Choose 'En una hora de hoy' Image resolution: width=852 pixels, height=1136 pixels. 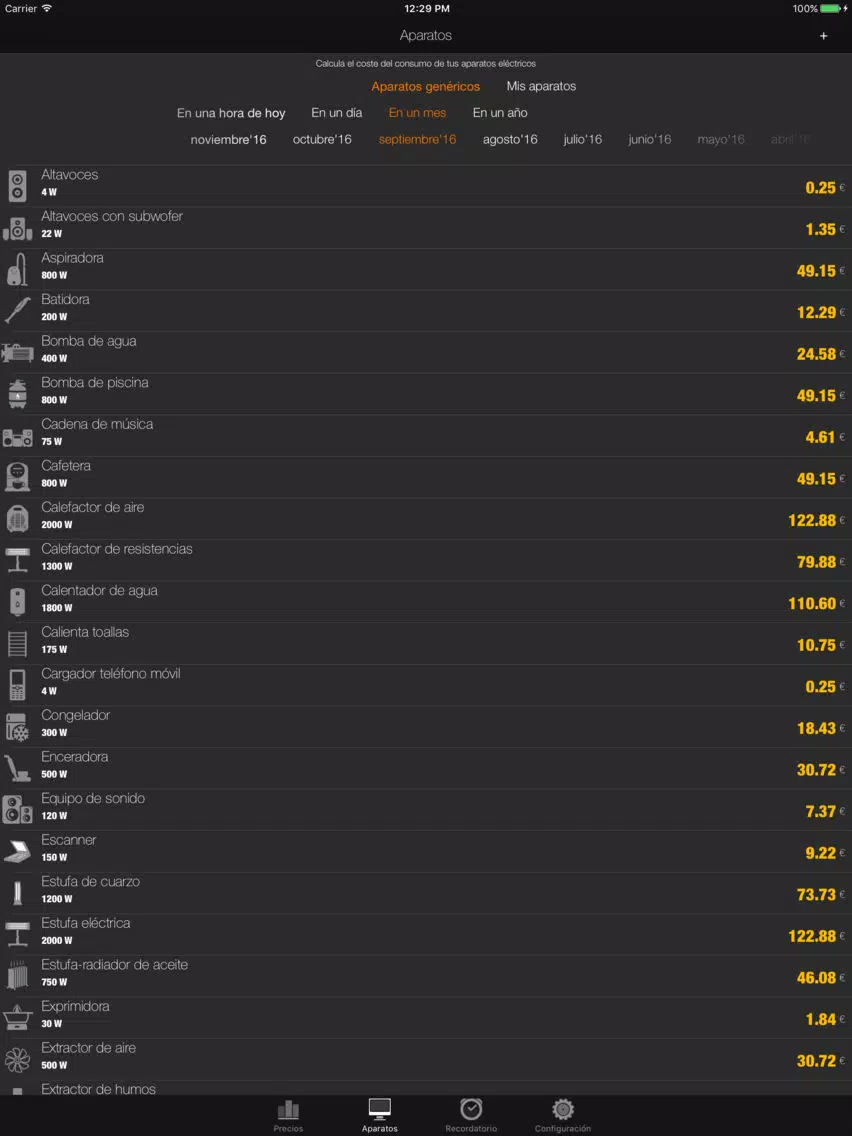coord(231,114)
